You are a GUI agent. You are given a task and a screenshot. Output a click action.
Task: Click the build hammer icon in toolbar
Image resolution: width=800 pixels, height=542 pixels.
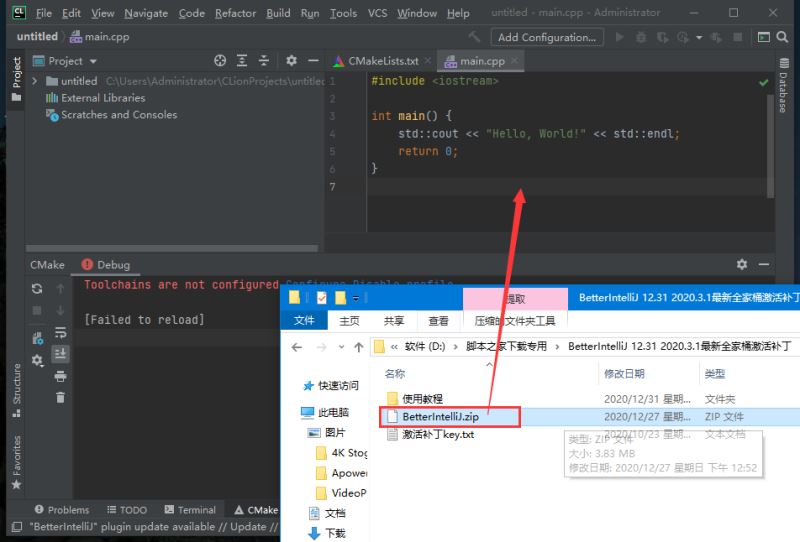point(474,37)
